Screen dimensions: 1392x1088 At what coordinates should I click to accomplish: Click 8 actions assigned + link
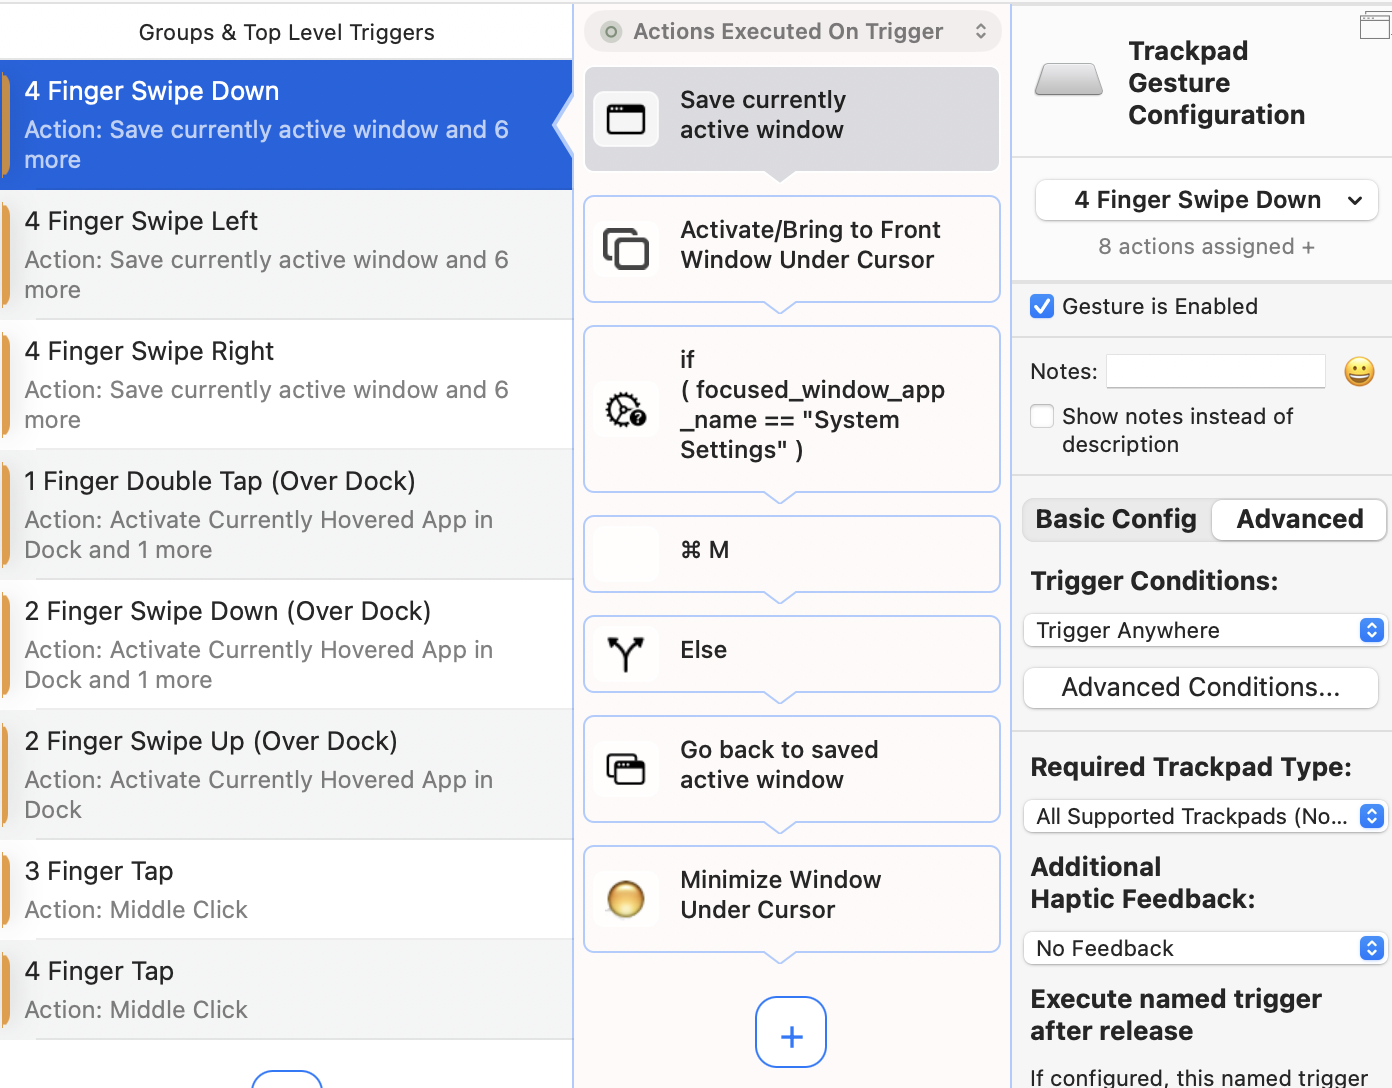1207,246
